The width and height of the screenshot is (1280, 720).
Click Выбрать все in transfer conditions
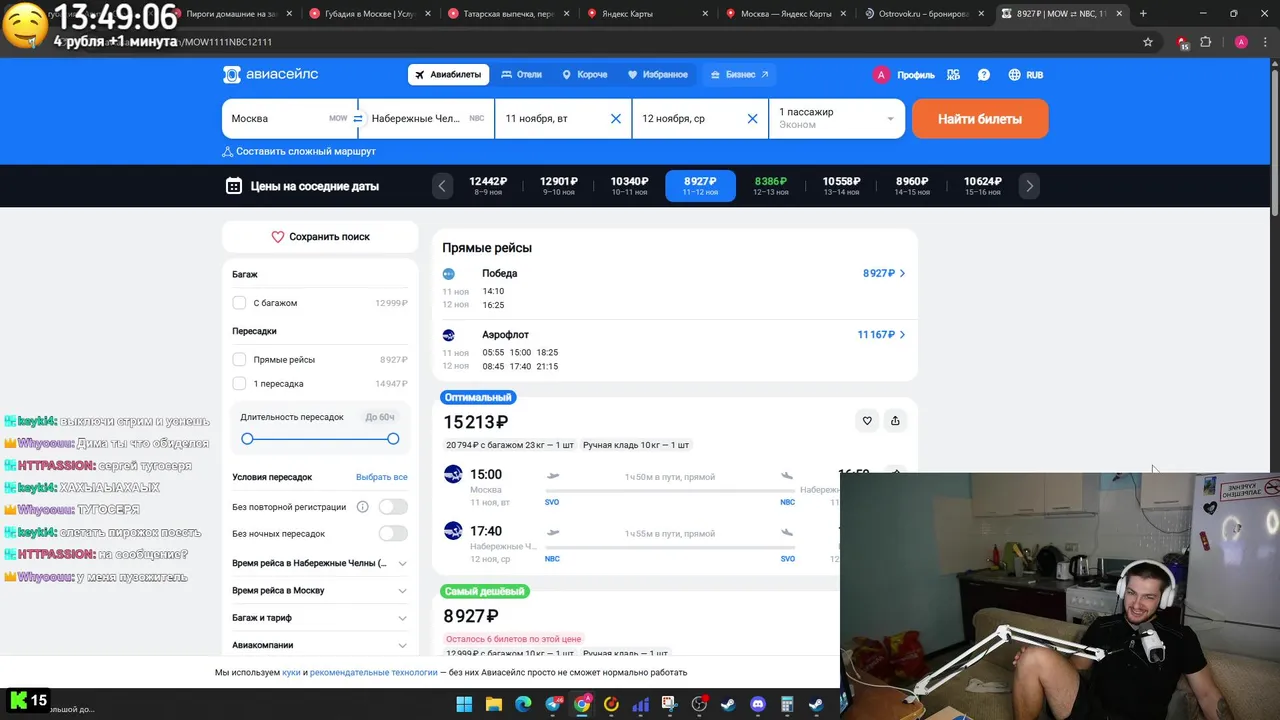(x=382, y=477)
